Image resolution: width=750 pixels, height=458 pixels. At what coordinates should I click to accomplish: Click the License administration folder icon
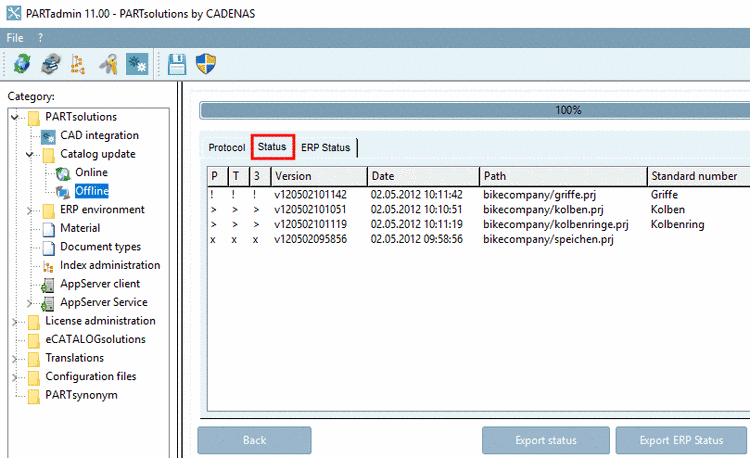click(x=33, y=322)
